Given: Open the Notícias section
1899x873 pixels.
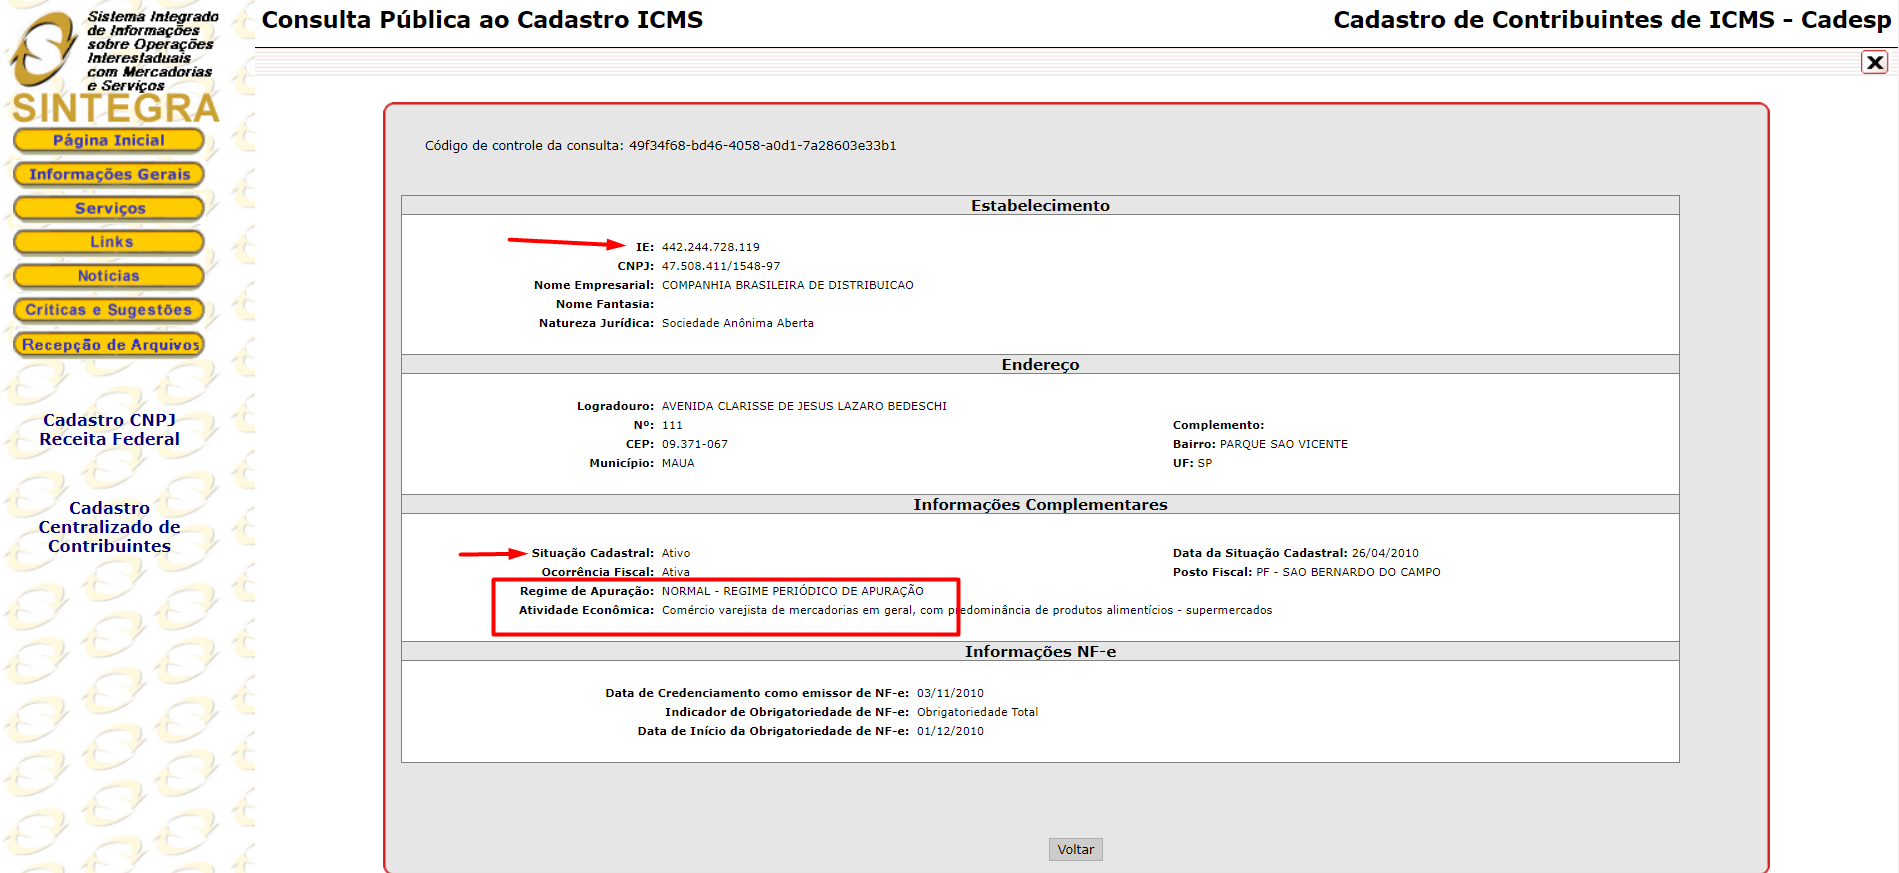Looking at the screenshot, I should pos(109,276).
